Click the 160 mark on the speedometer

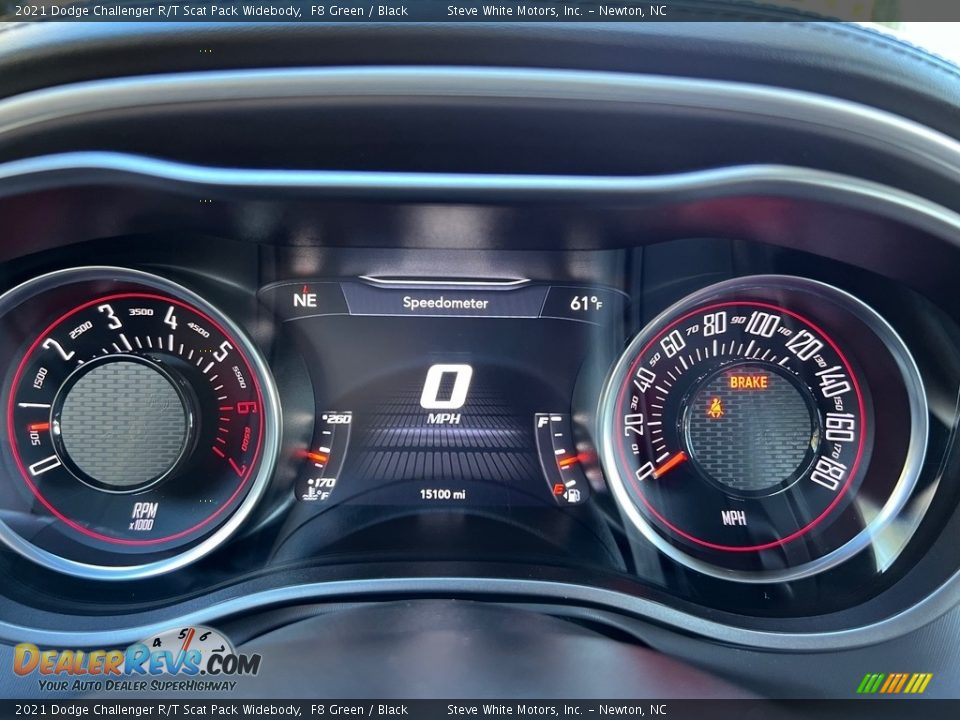click(839, 427)
